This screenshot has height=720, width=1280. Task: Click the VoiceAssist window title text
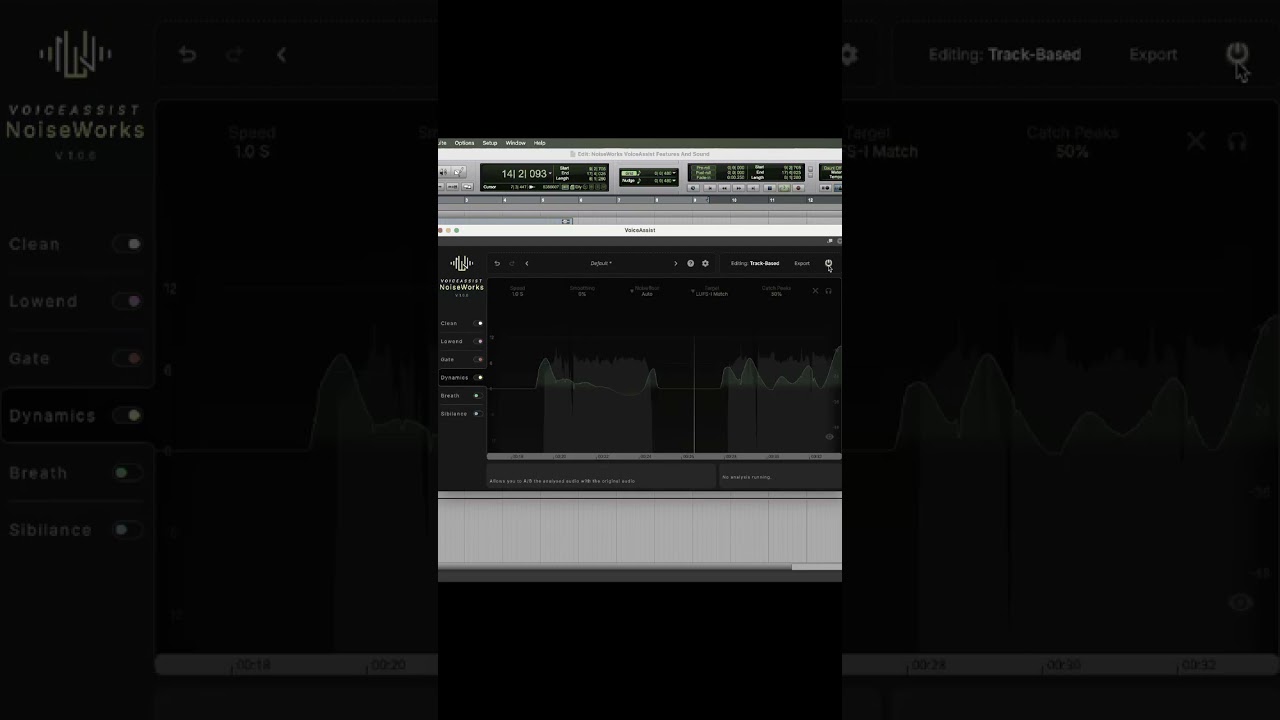click(x=640, y=230)
